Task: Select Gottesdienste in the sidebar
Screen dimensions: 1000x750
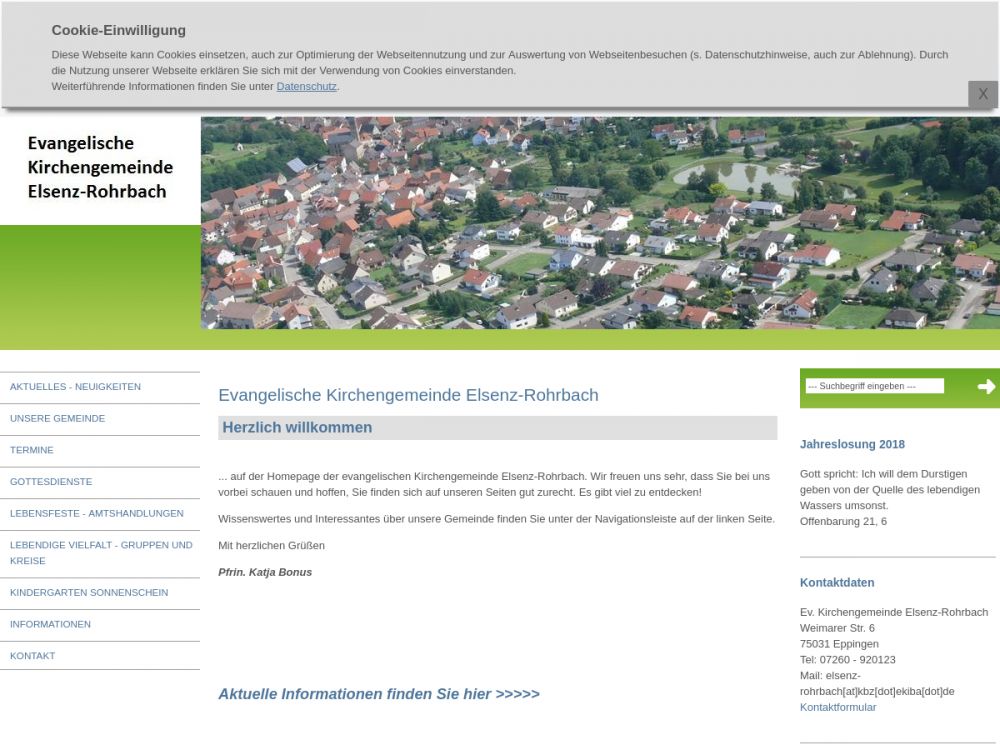Action: [x=51, y=482]
